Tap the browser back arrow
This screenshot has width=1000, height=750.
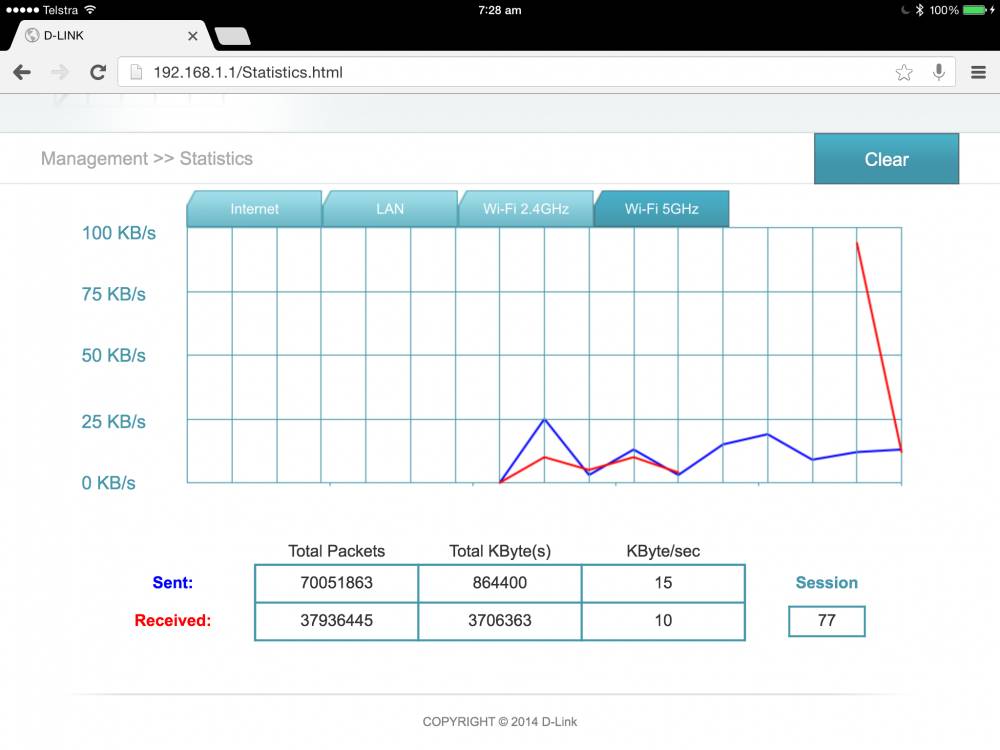[x=22, y=72]
